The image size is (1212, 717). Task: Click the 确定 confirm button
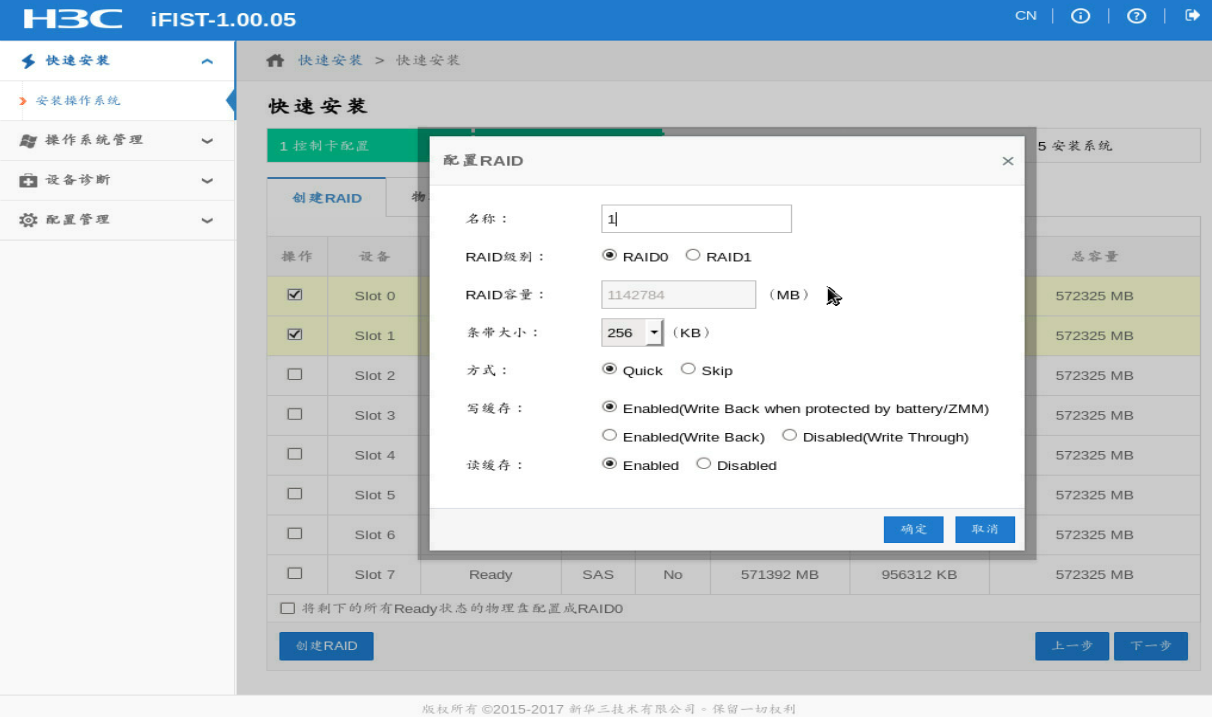tap(913, 529)
